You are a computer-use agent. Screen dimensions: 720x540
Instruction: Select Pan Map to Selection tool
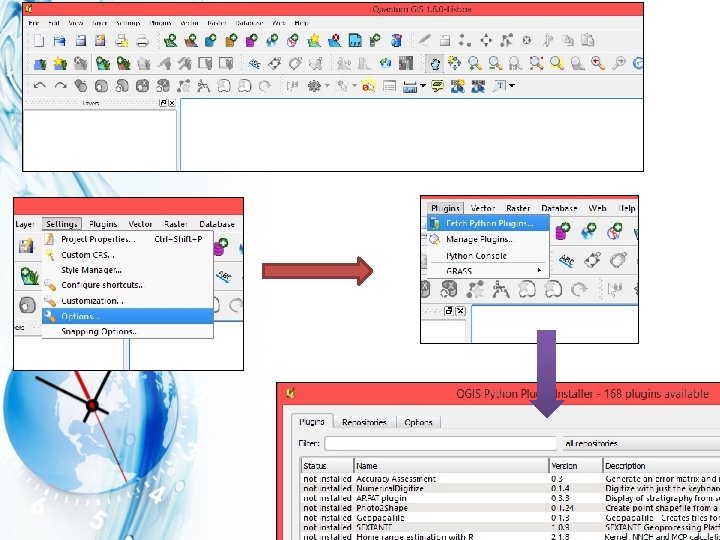pos(455,63)
